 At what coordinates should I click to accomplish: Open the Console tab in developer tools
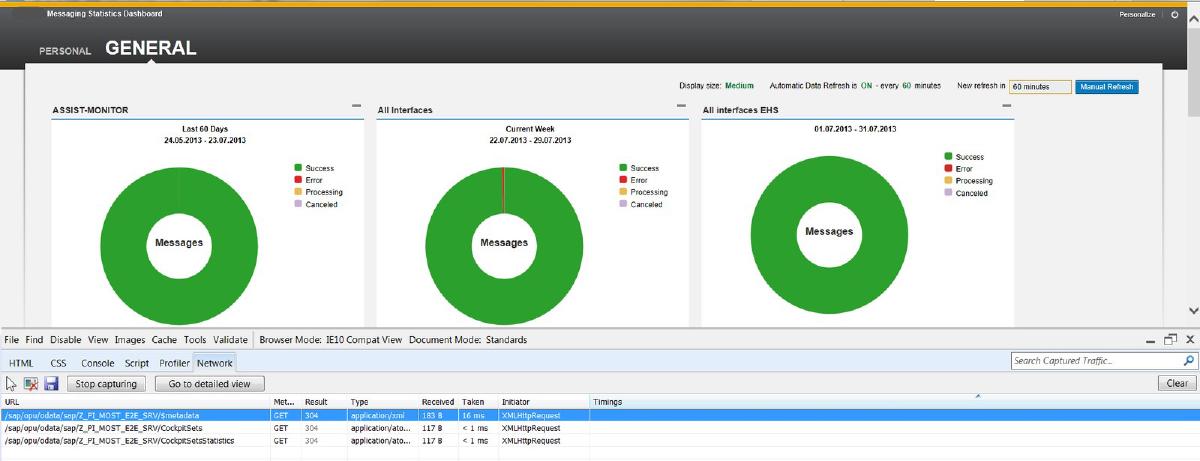tap(97, 363)
